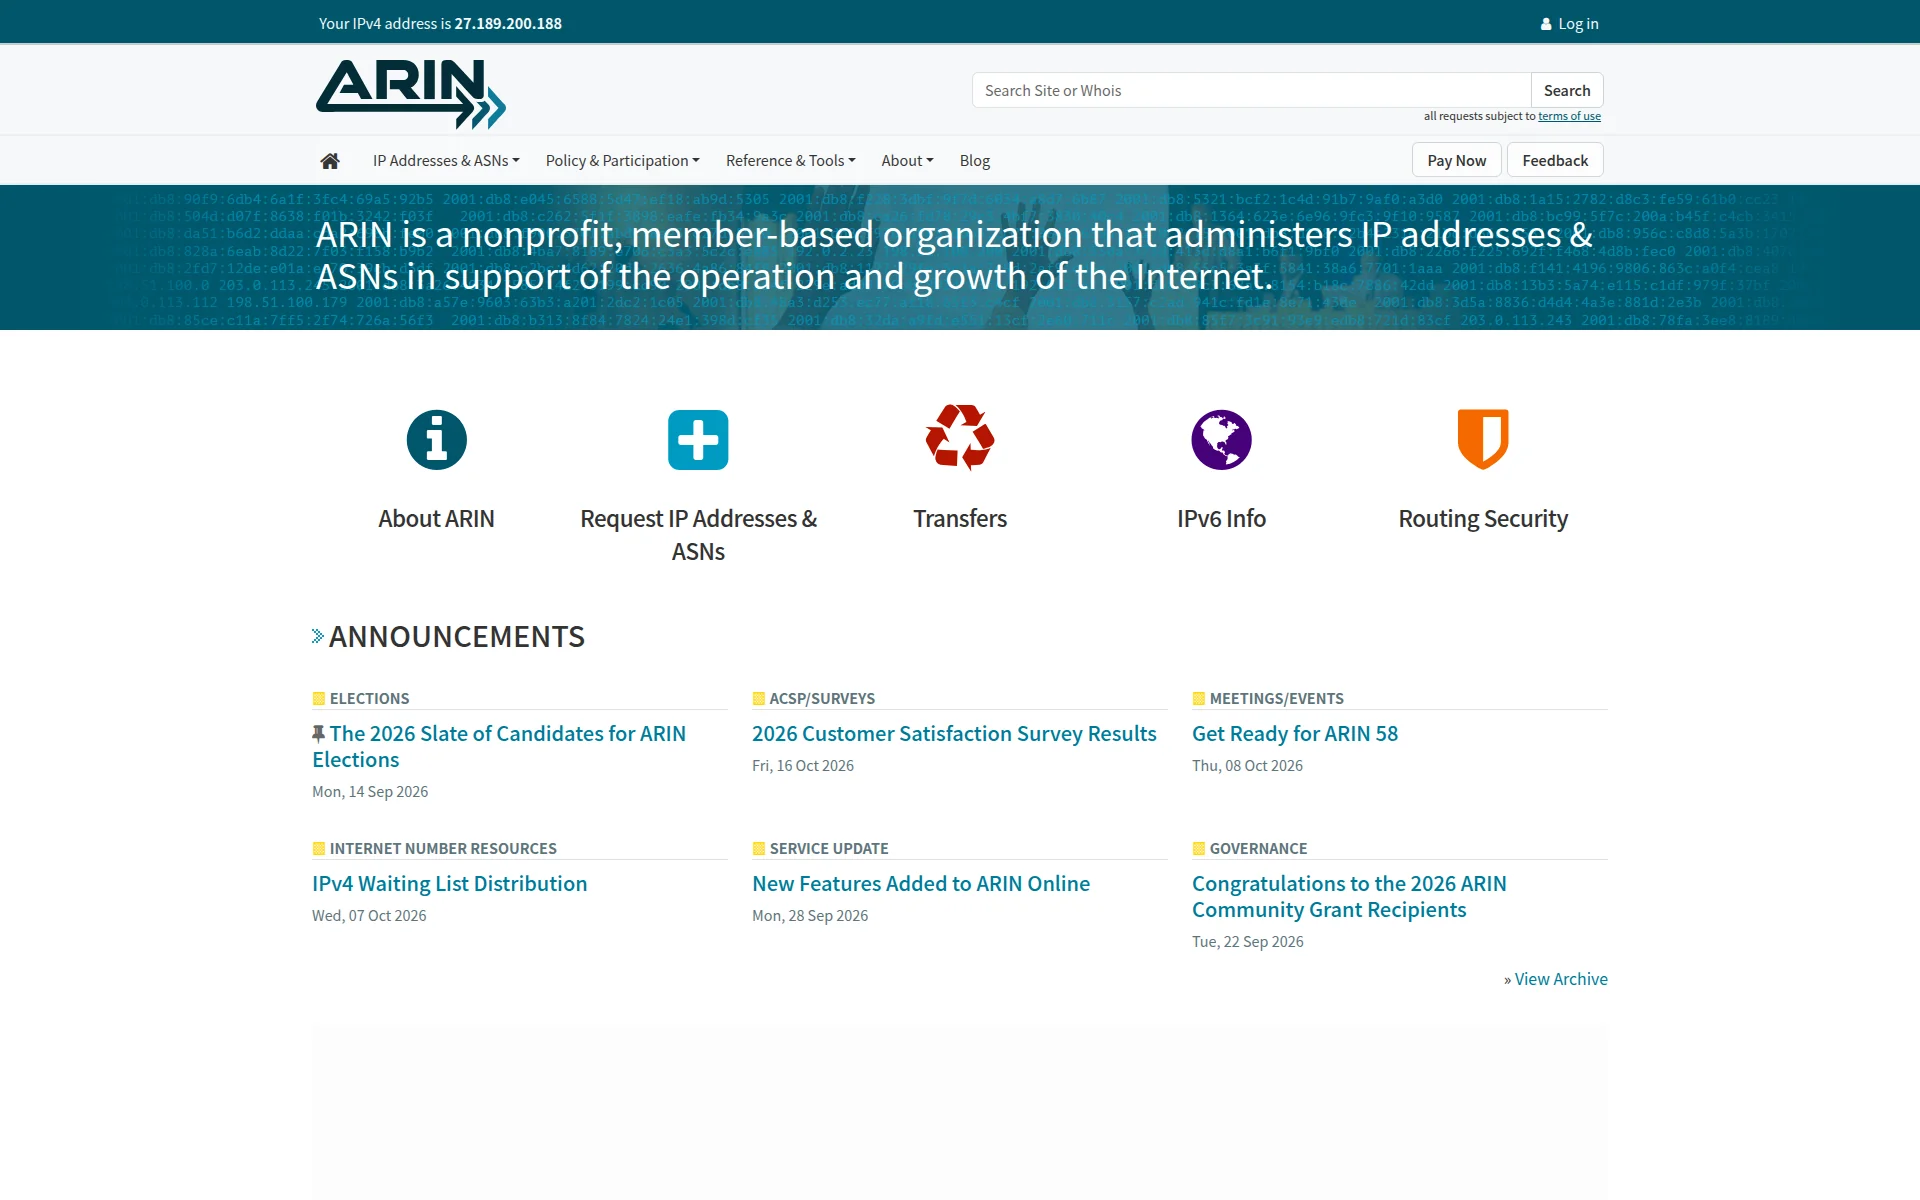1920x1200 pixels.
Task: Open New Features Added to ARIN Online
Action: pyautogui.click(x=921, y=884)
